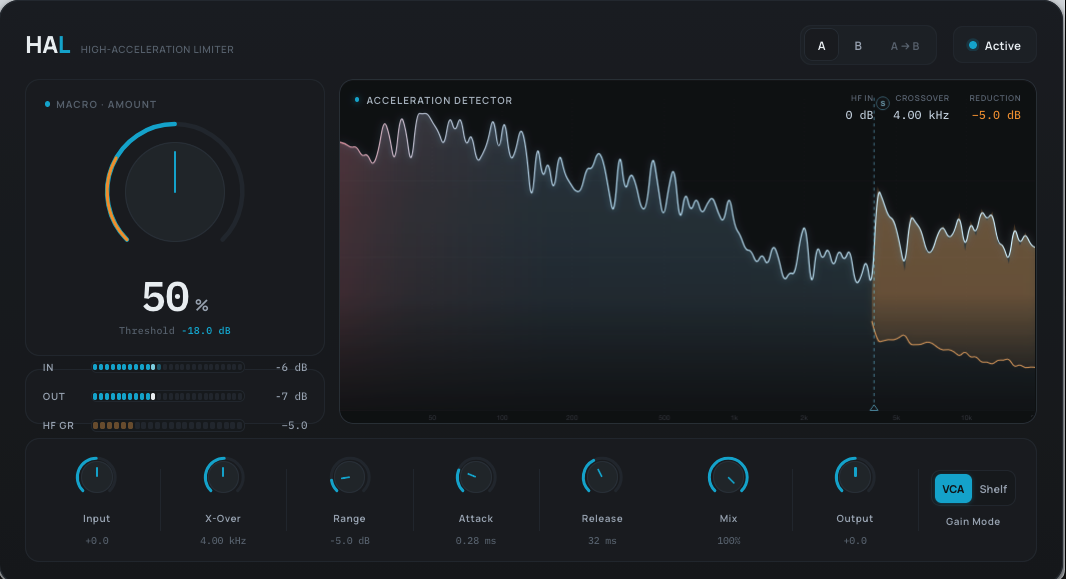Copy settings with A→B button
The image size is (1066, 579).
tap(905, 46)
